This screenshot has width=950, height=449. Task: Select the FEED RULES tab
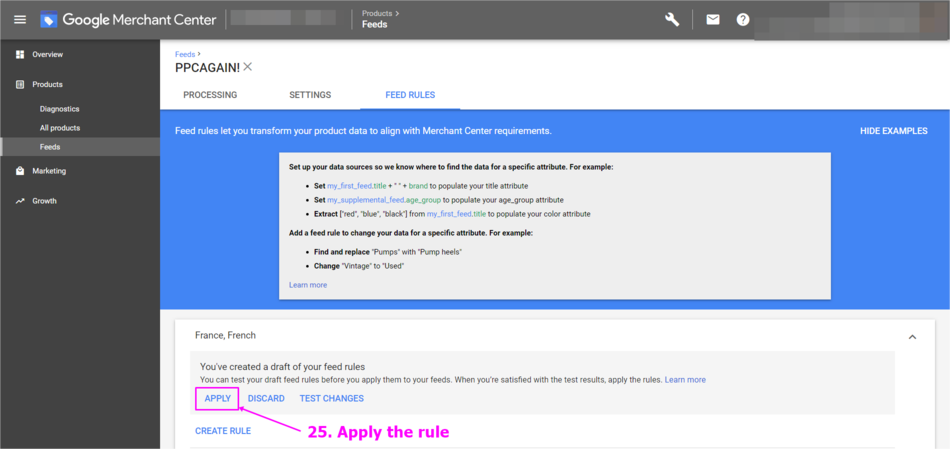[410, 95]
